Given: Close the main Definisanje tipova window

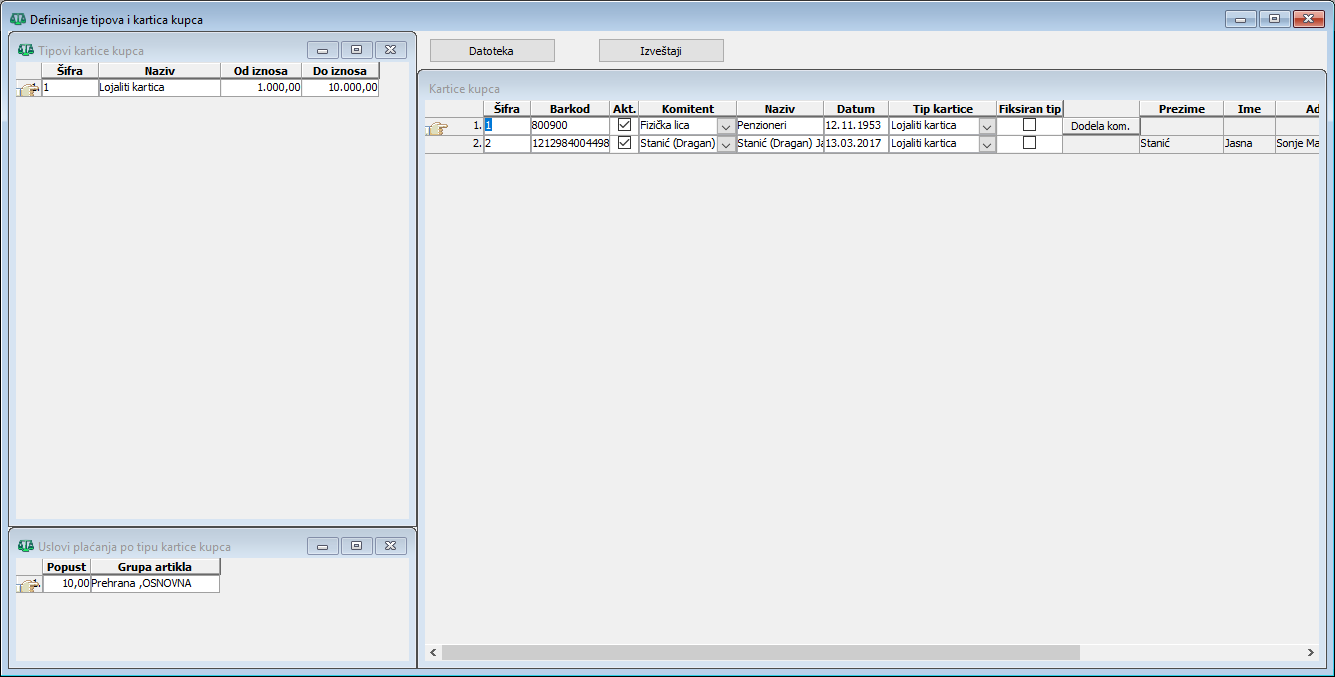Looking at the screenshot, I should coord(1308,19).
